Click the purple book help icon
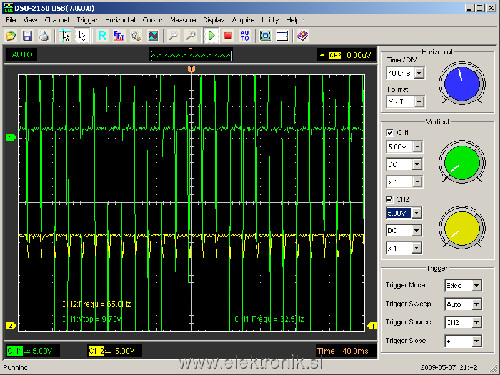Screen dimensions: 500x375 (303, 36)
